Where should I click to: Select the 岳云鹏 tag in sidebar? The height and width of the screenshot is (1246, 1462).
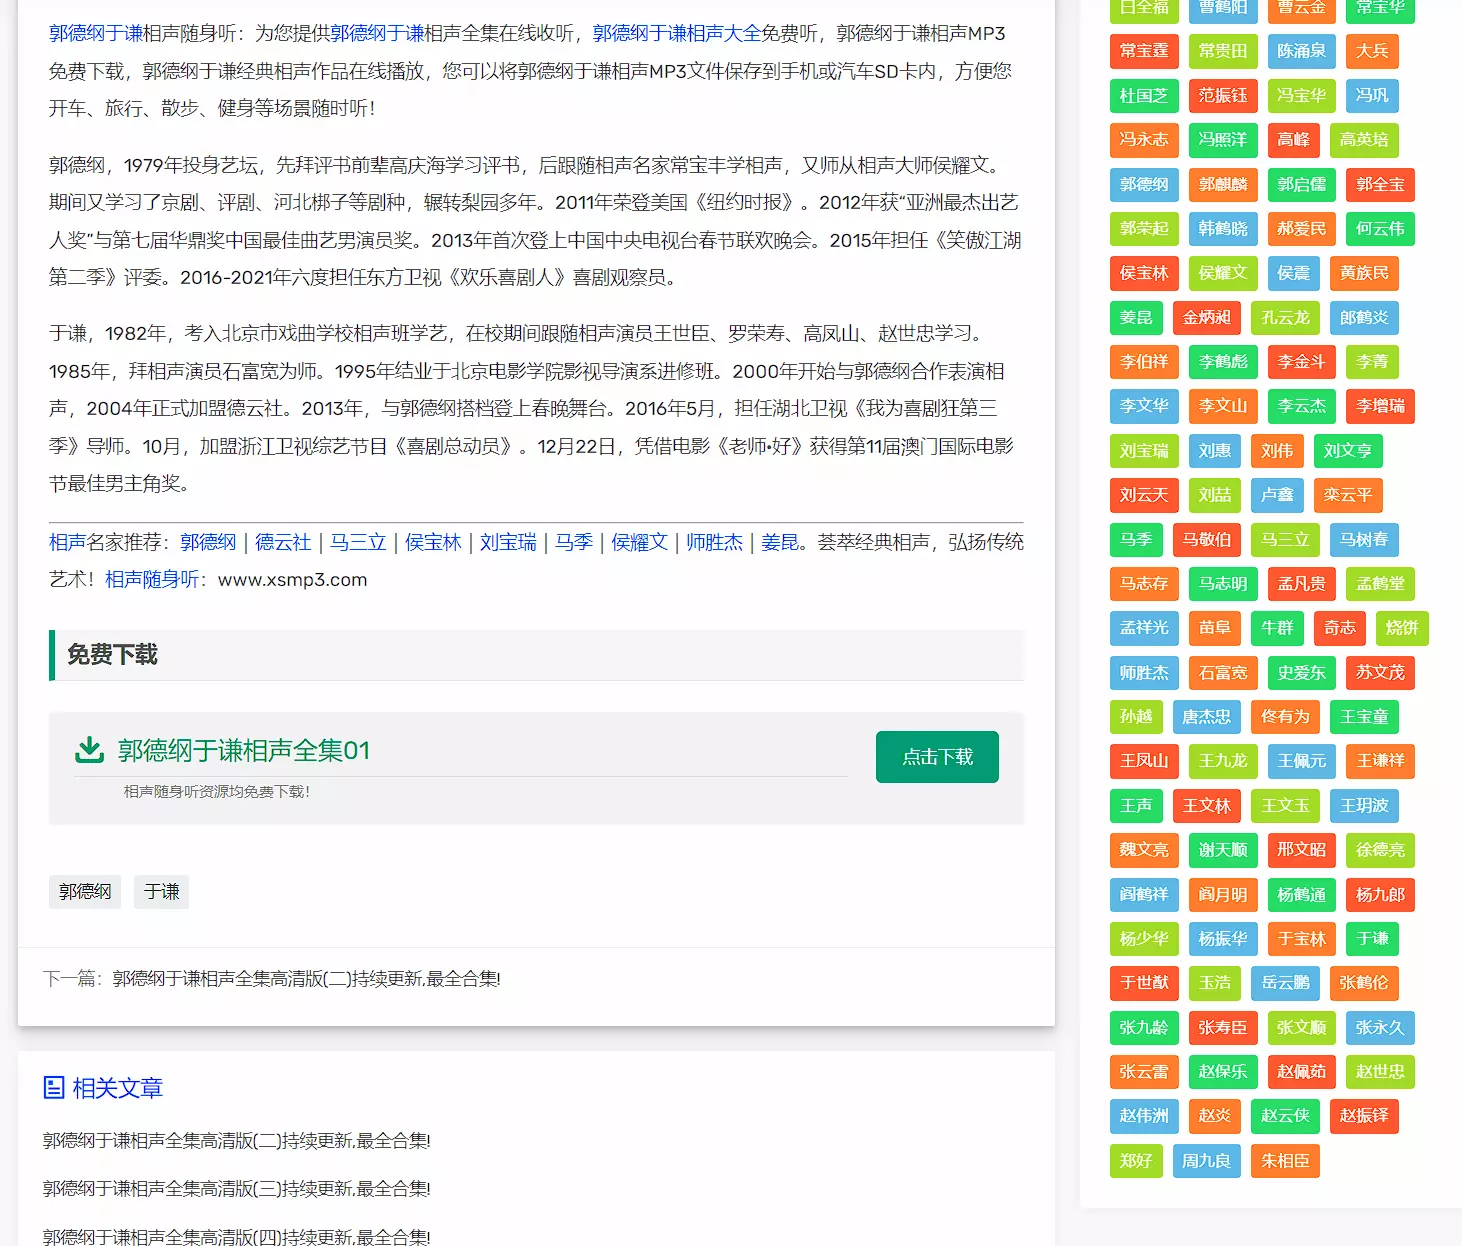point(1285,982)
